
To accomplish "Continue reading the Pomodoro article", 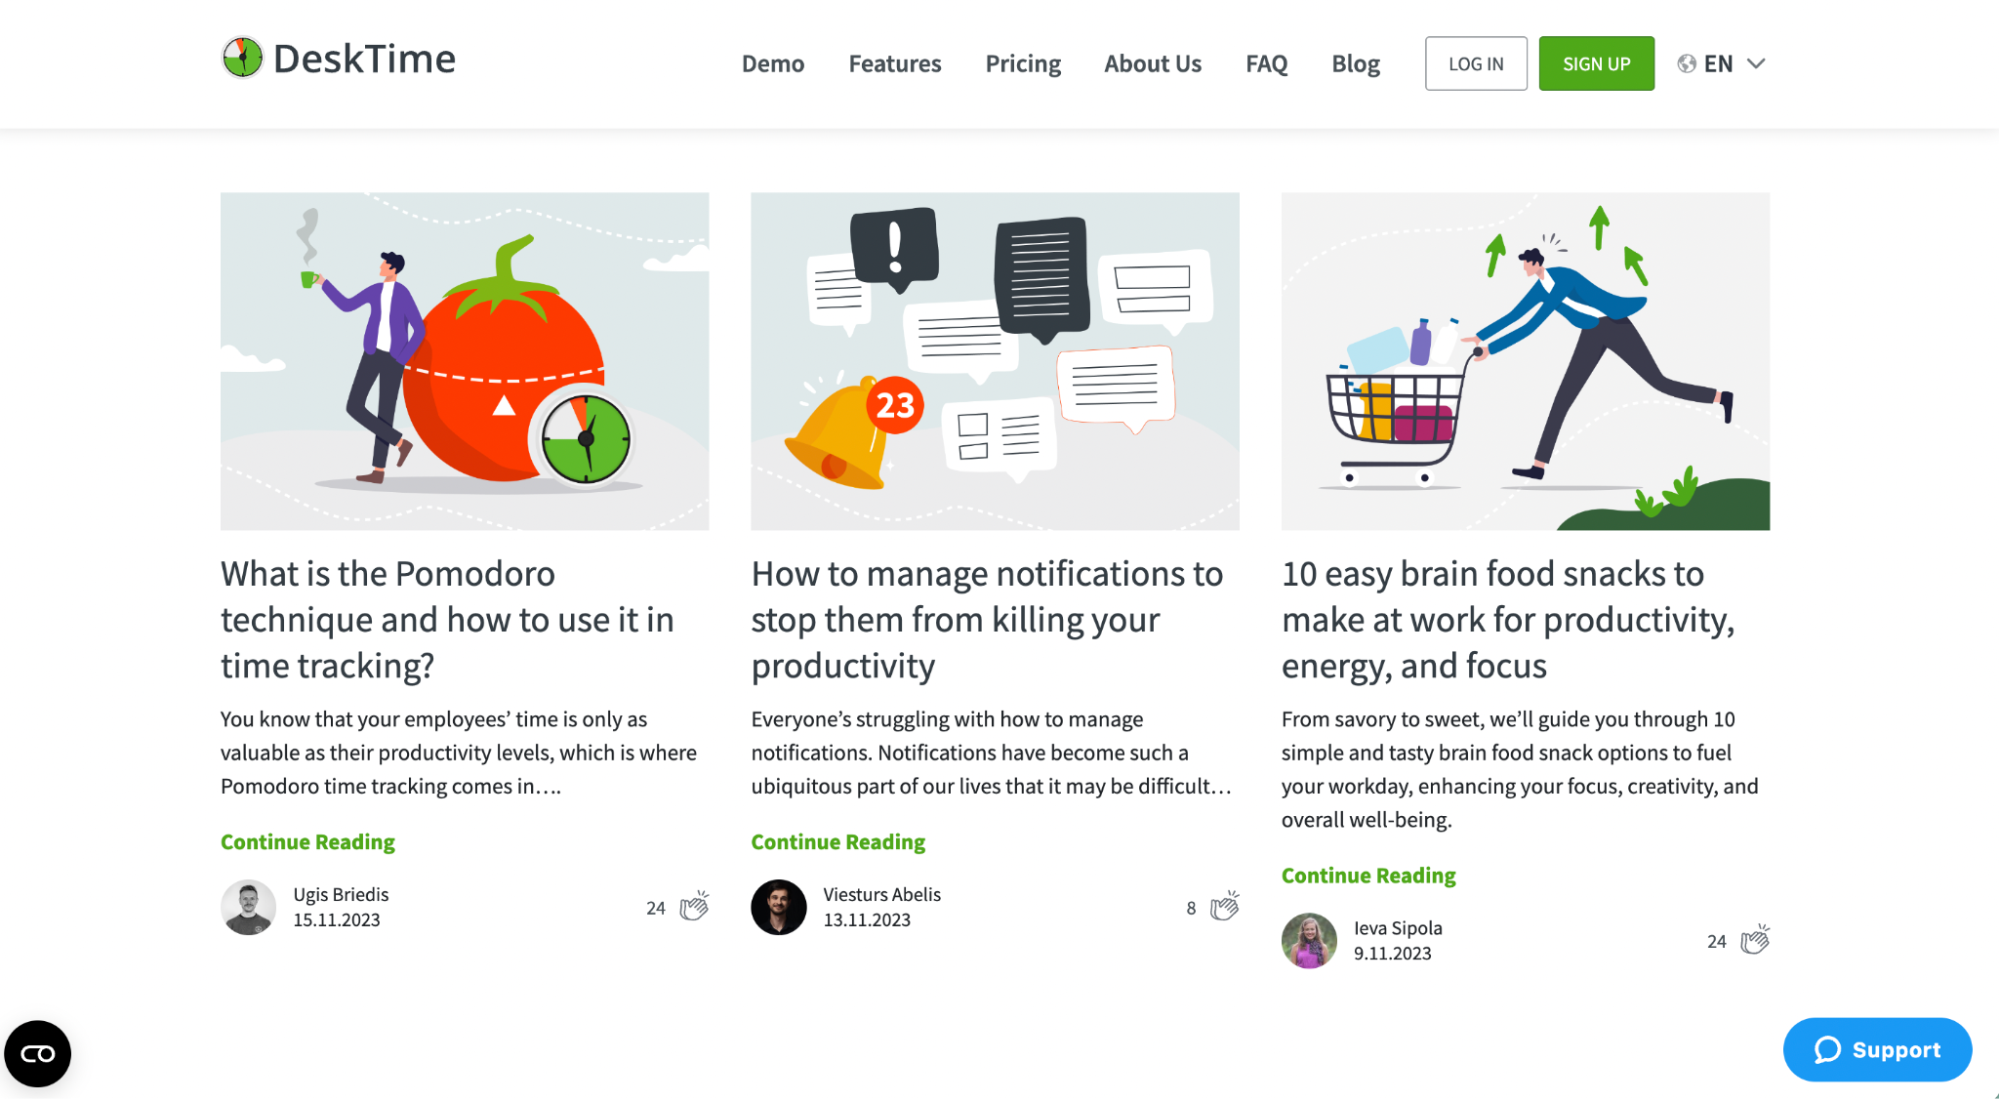I will [x=307, y=841].
